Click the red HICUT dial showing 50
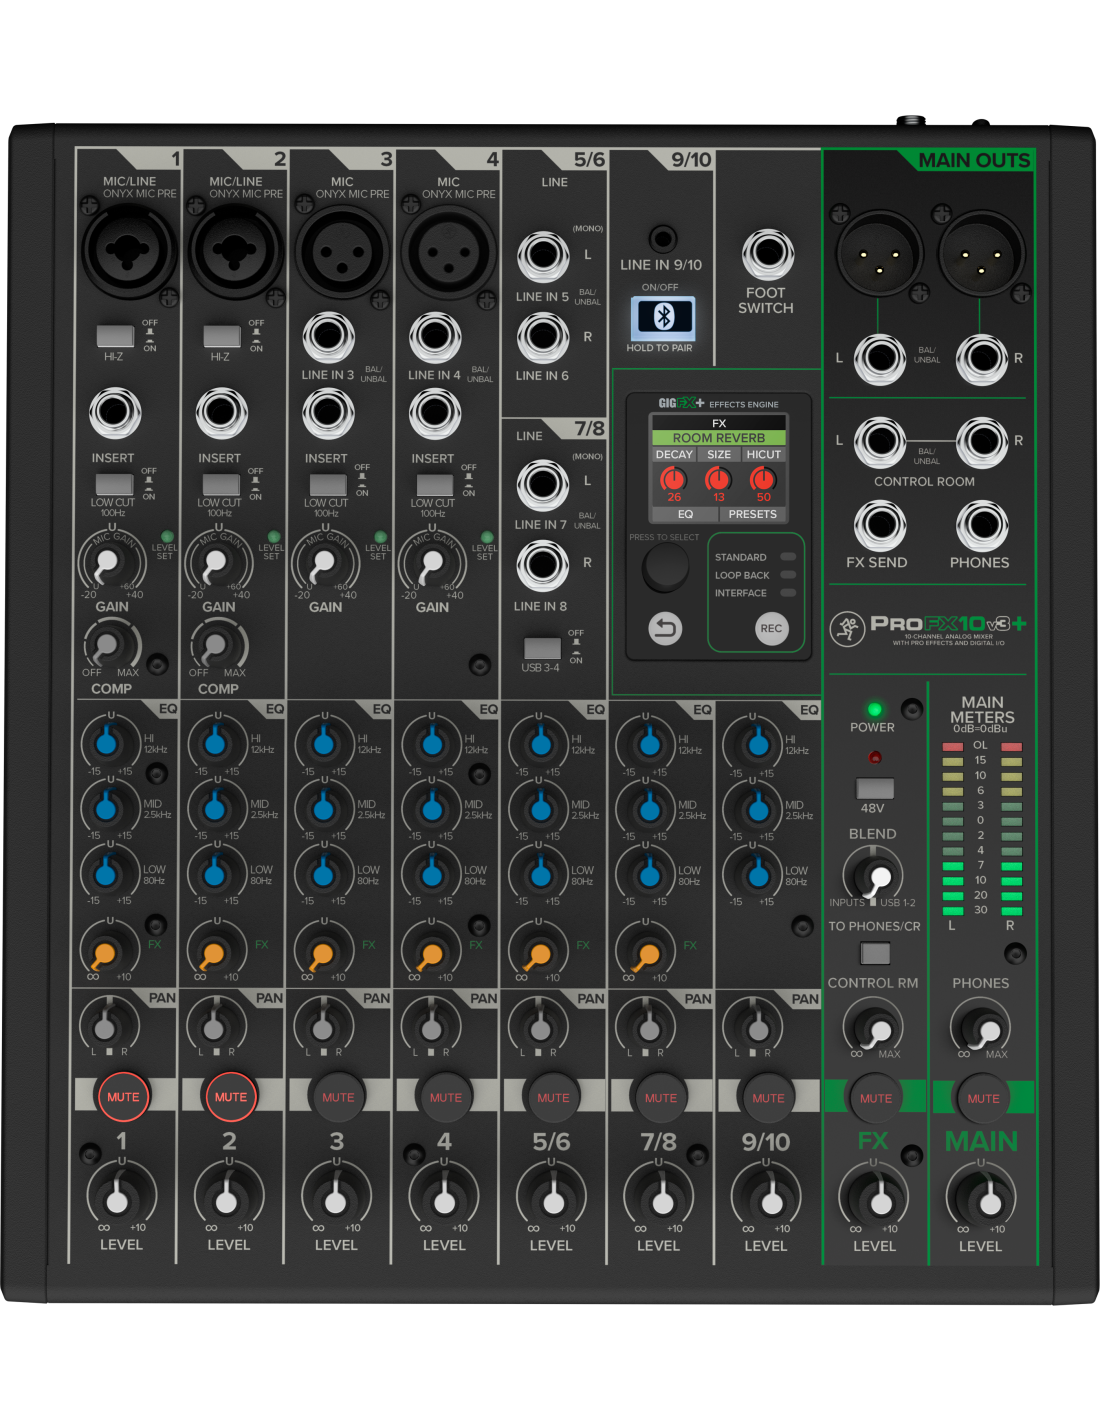 (763, 479)
